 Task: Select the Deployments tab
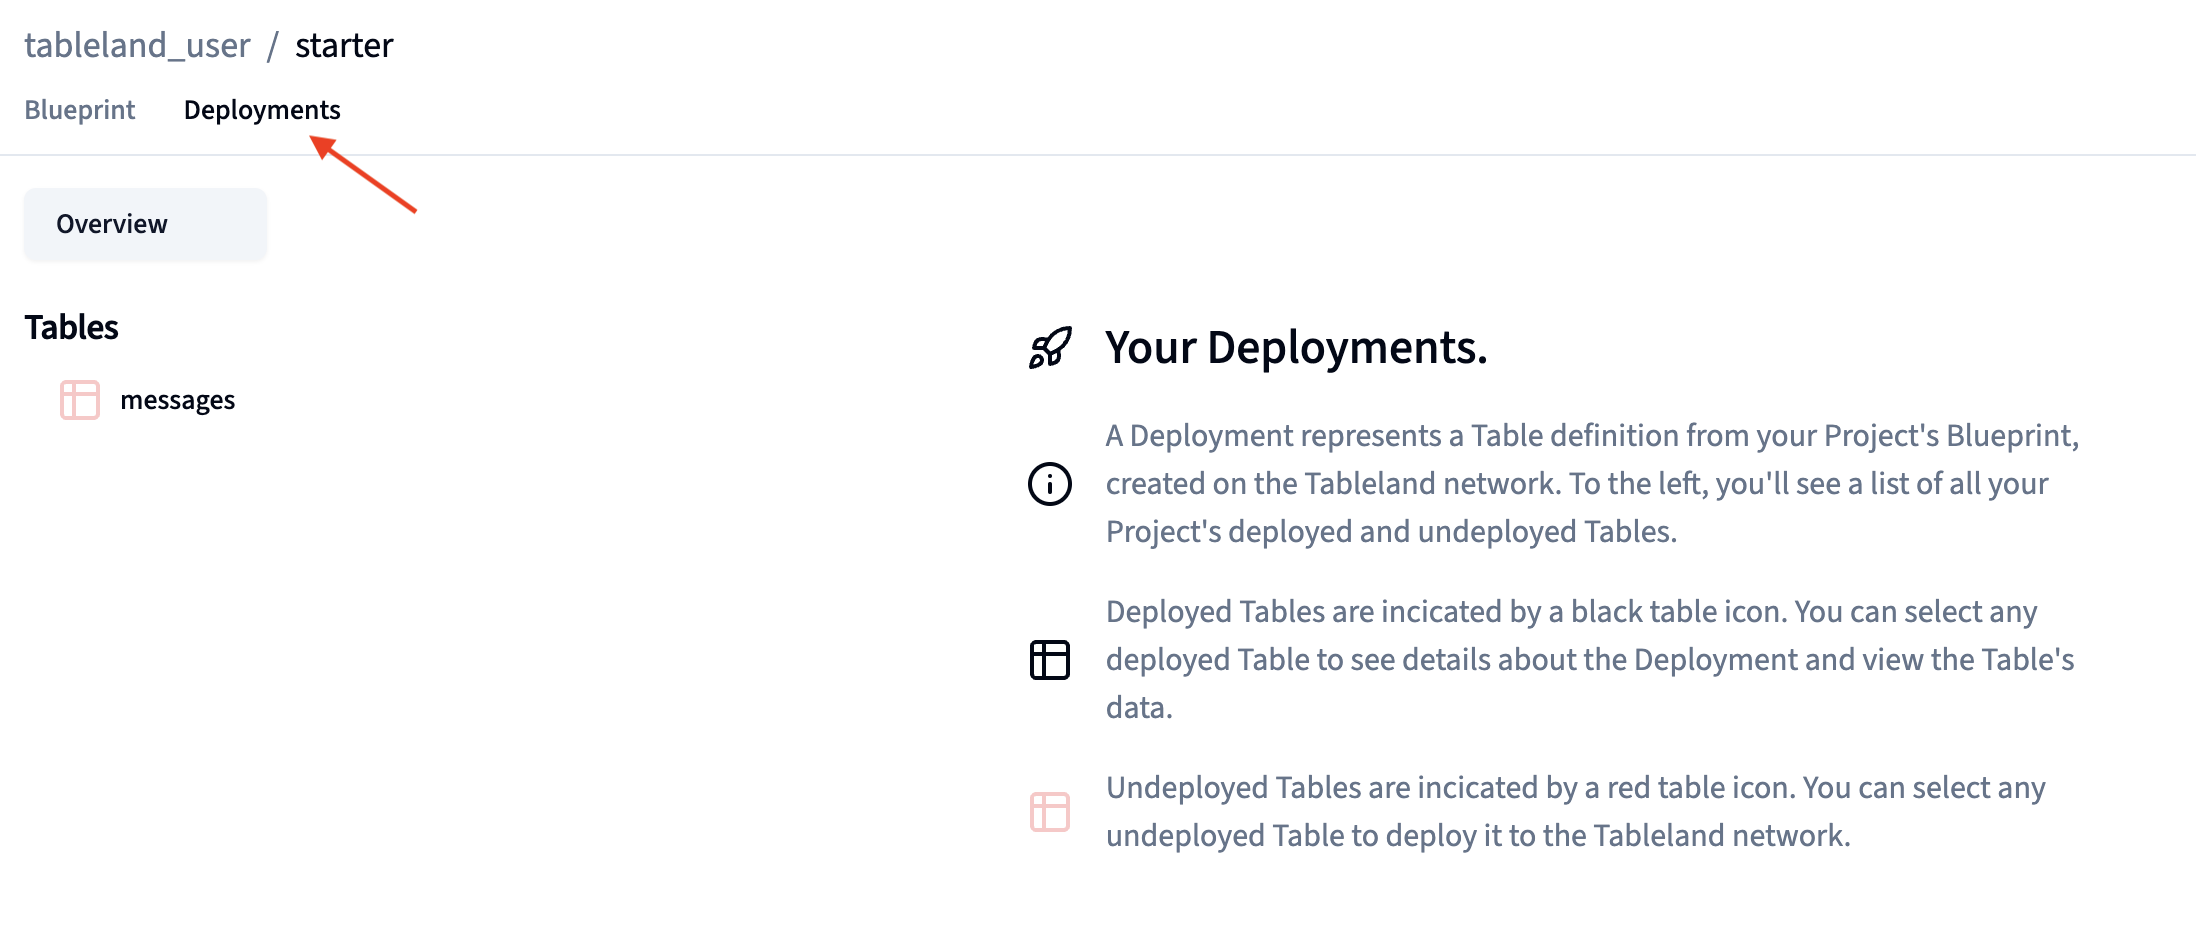coord(262,110)
